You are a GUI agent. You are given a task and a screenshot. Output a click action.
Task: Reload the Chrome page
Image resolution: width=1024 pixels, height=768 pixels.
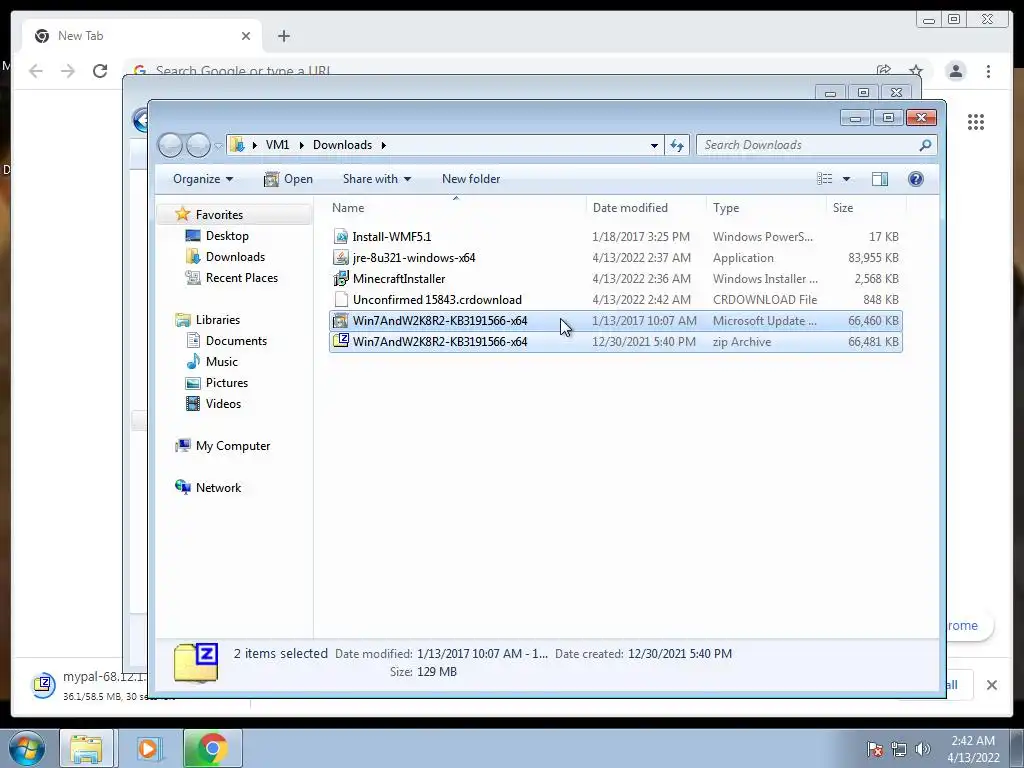coord(100,71)
